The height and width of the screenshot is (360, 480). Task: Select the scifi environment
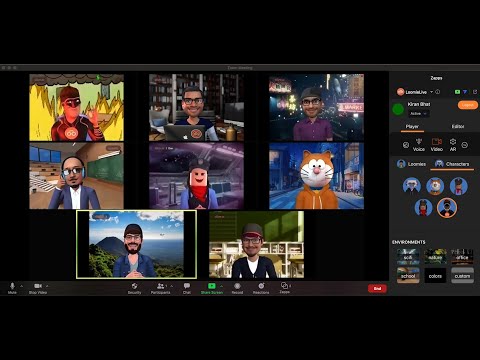[408, 257]
